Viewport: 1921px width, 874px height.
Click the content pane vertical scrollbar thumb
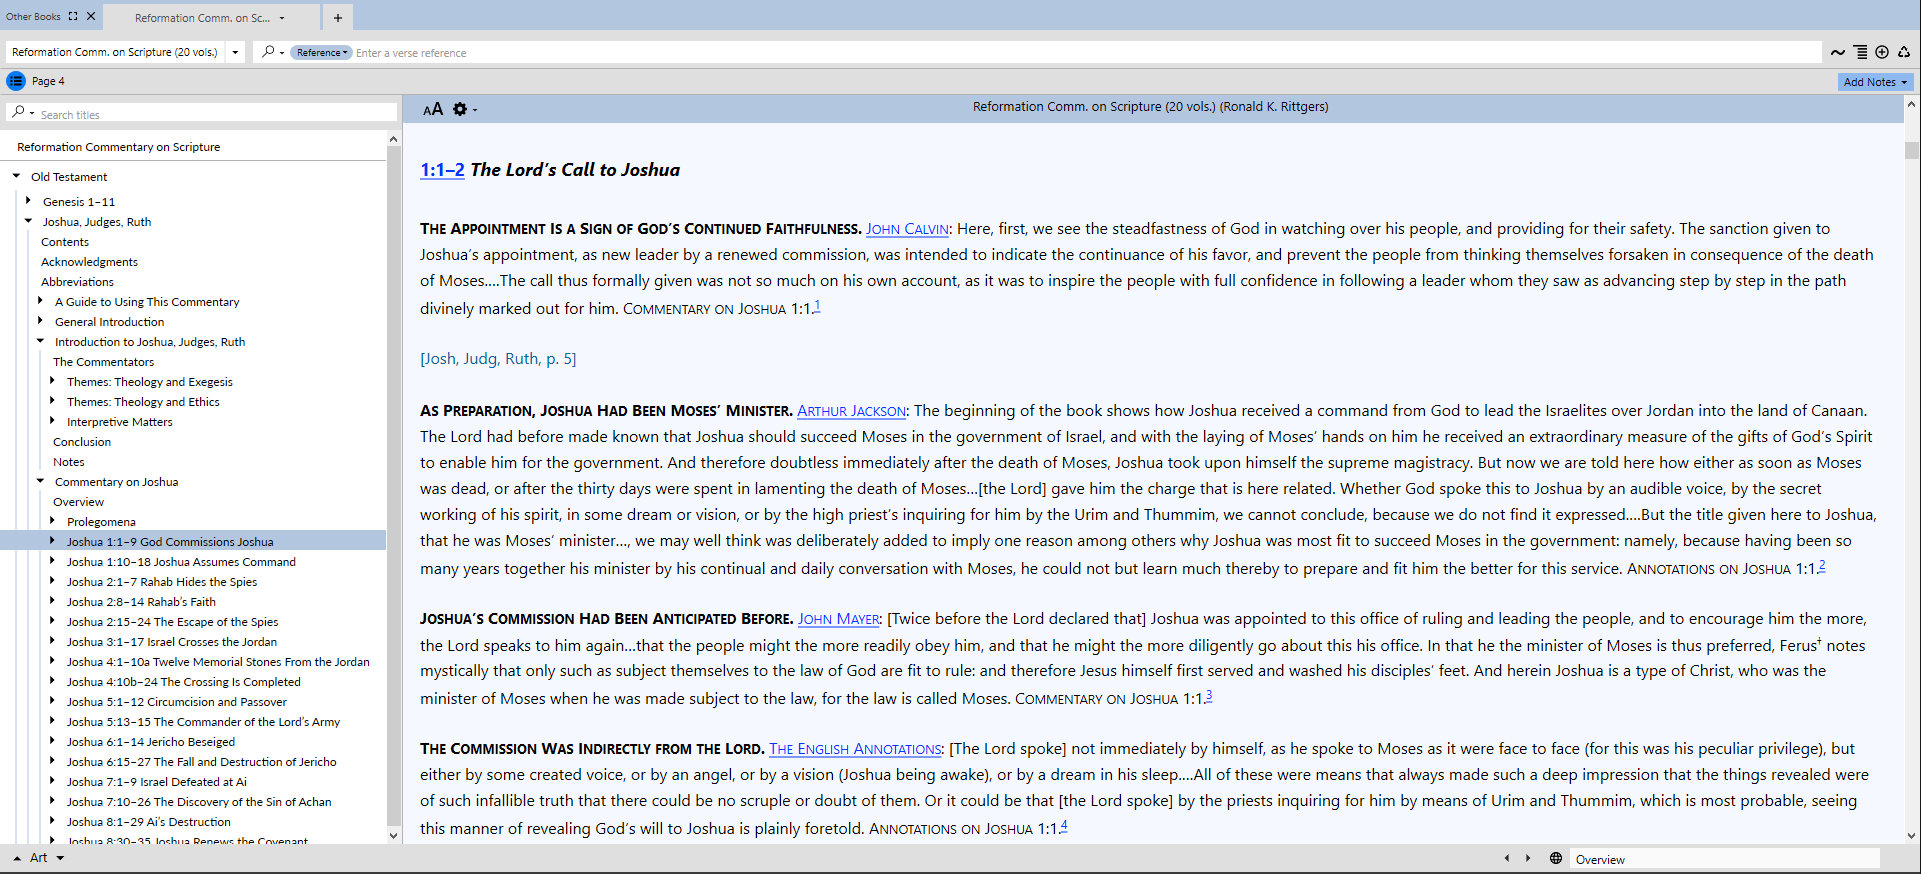click(1911, 150)
